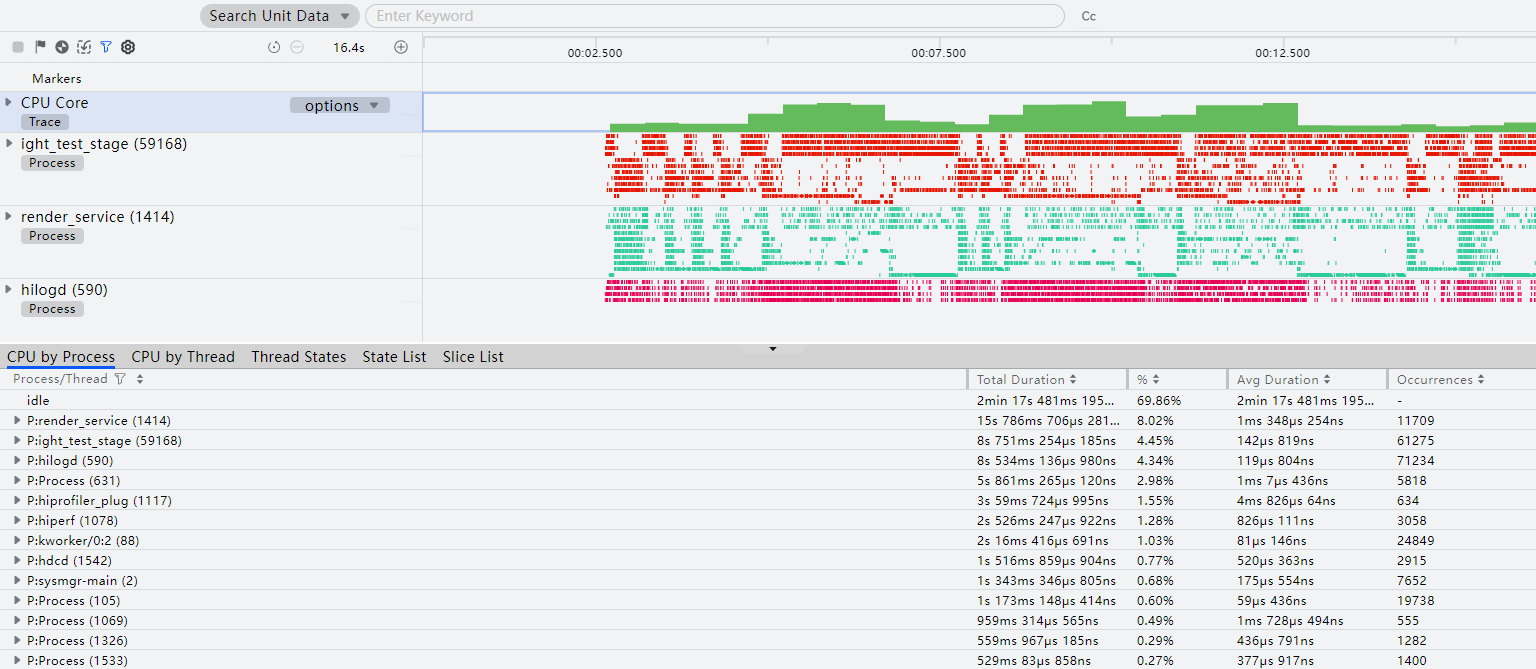The width and height of the screenshot is (1536, 669).
Task: Click the filter funnel icon in toolbar
Action: pos(106,47)
